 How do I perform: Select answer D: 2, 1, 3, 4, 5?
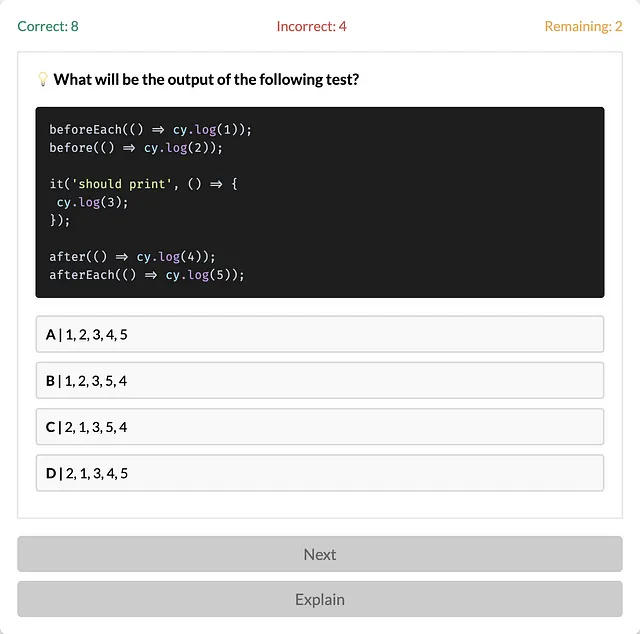pyautogui.click(x=320, y=473)
